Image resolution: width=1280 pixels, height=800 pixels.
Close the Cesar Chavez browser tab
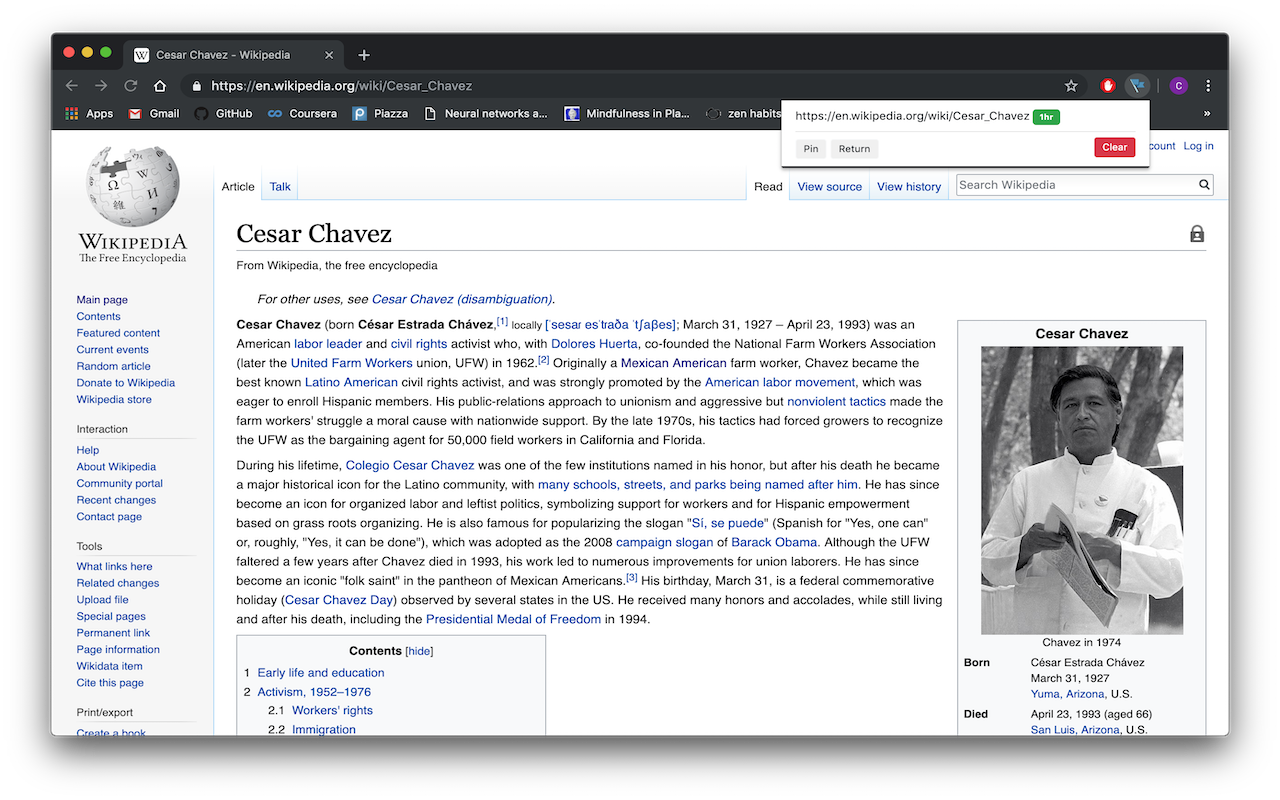point(330,55)
